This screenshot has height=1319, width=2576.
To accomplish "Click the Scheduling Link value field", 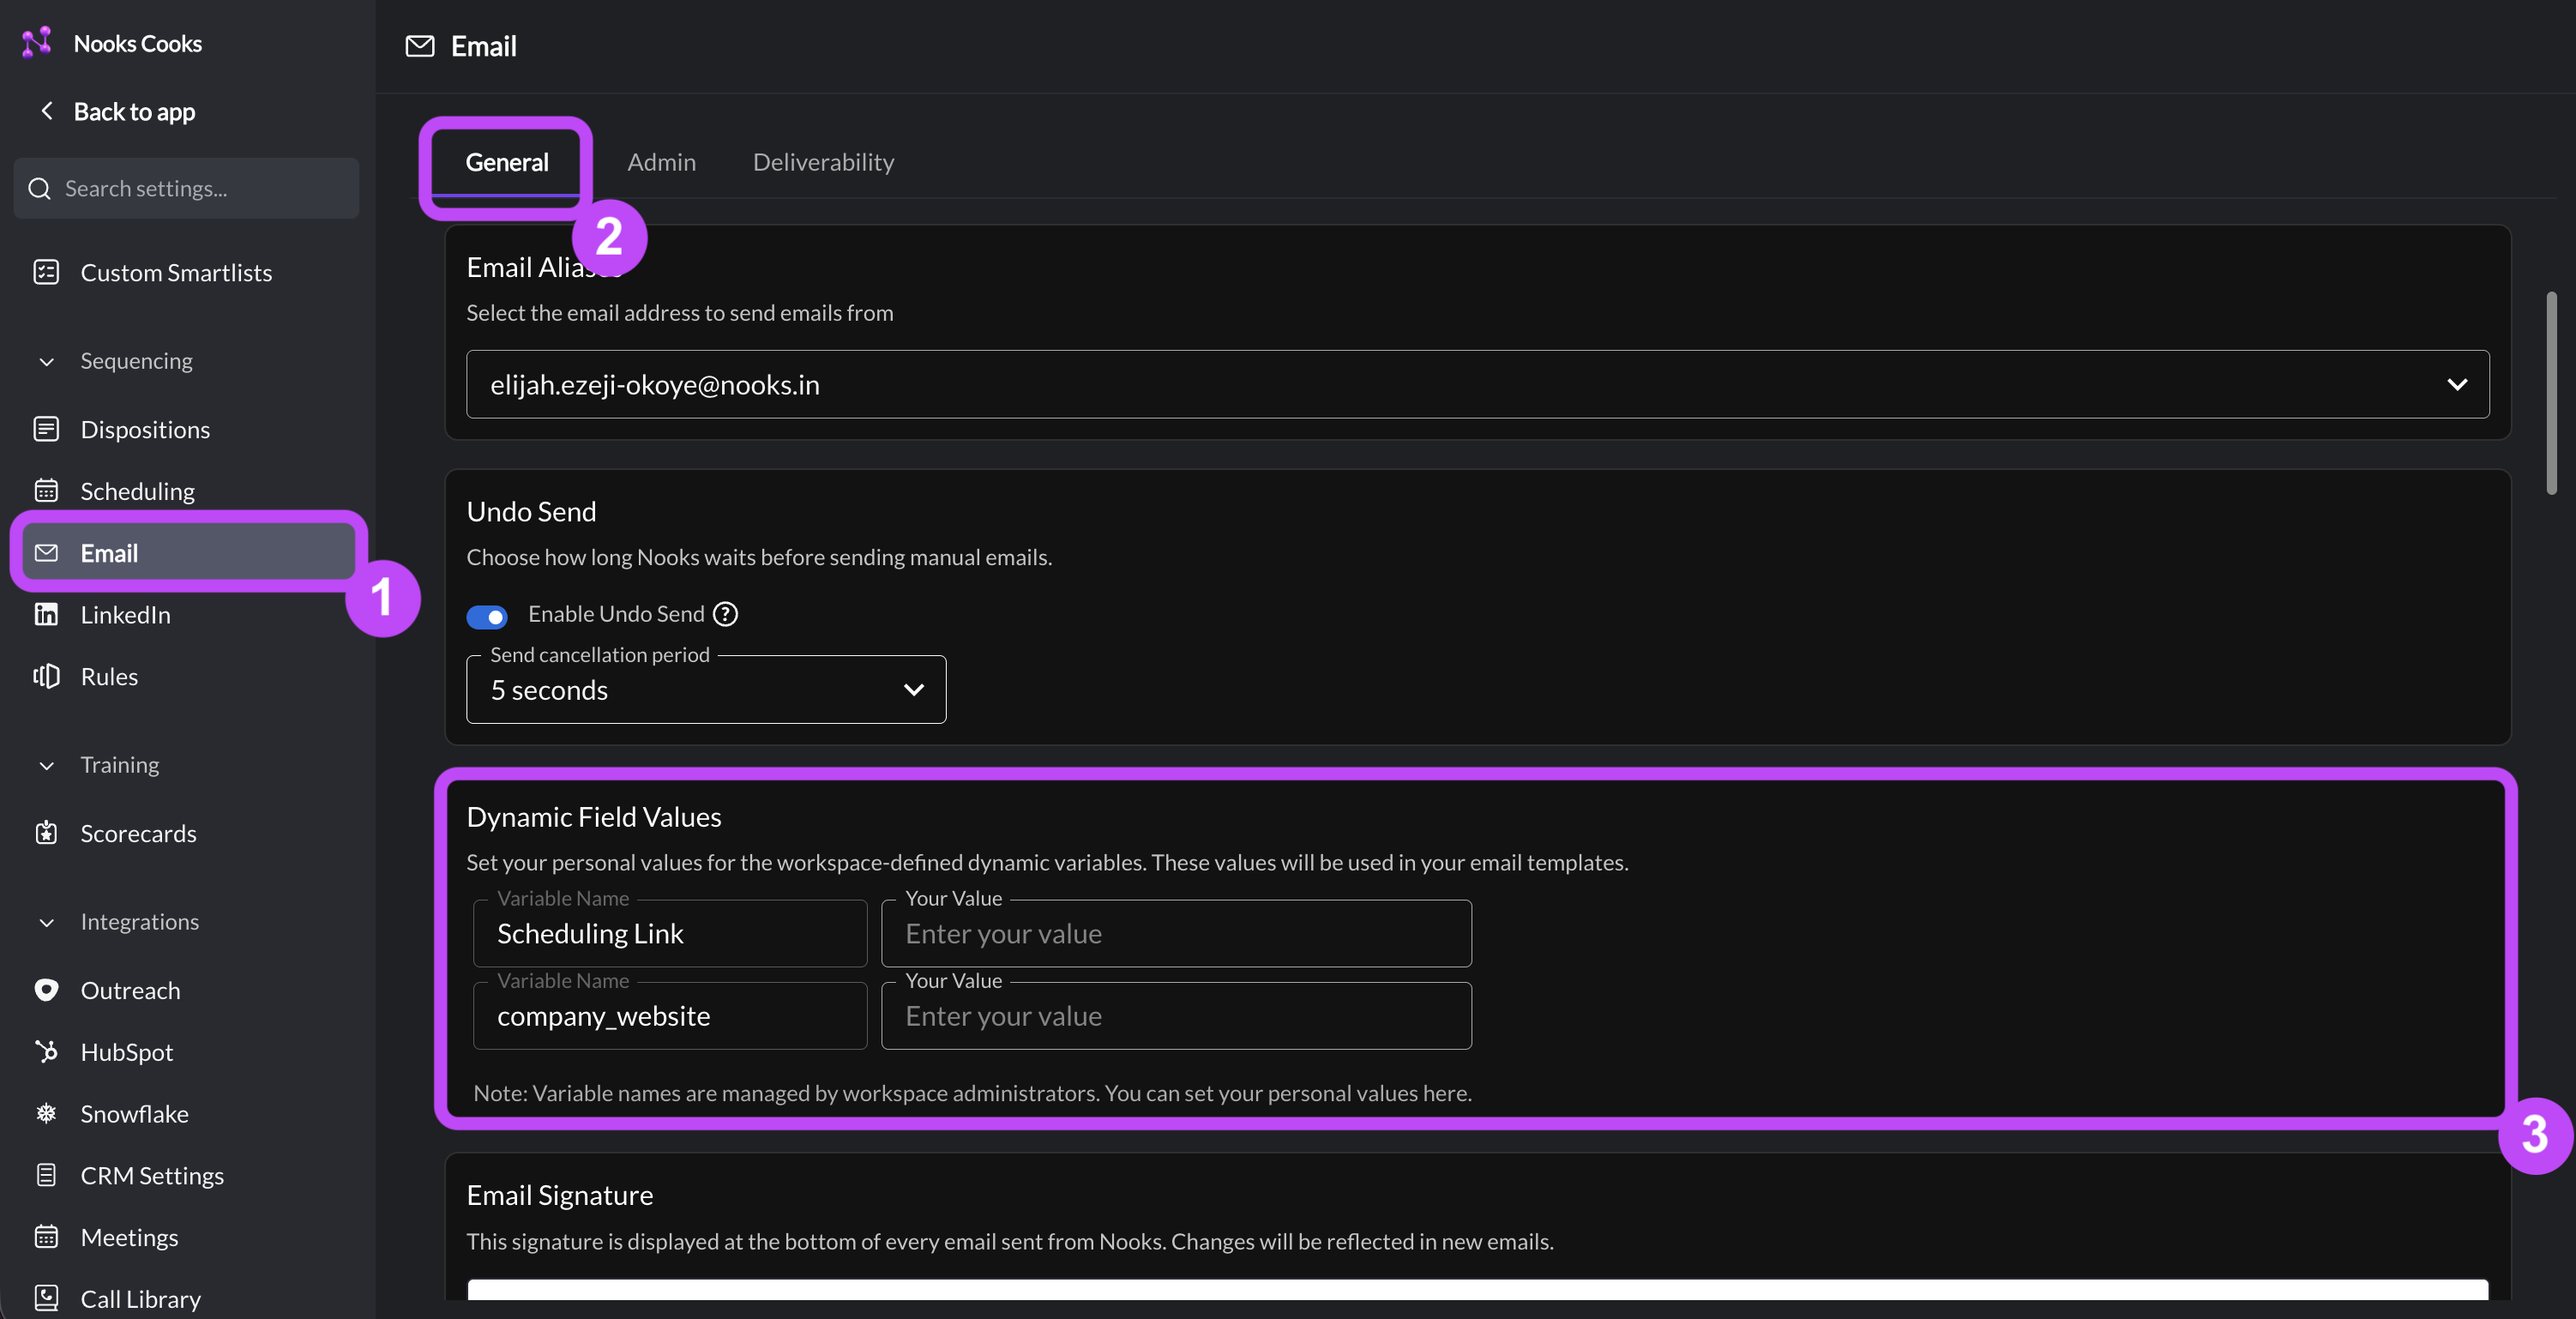I will pos(1176,933).
